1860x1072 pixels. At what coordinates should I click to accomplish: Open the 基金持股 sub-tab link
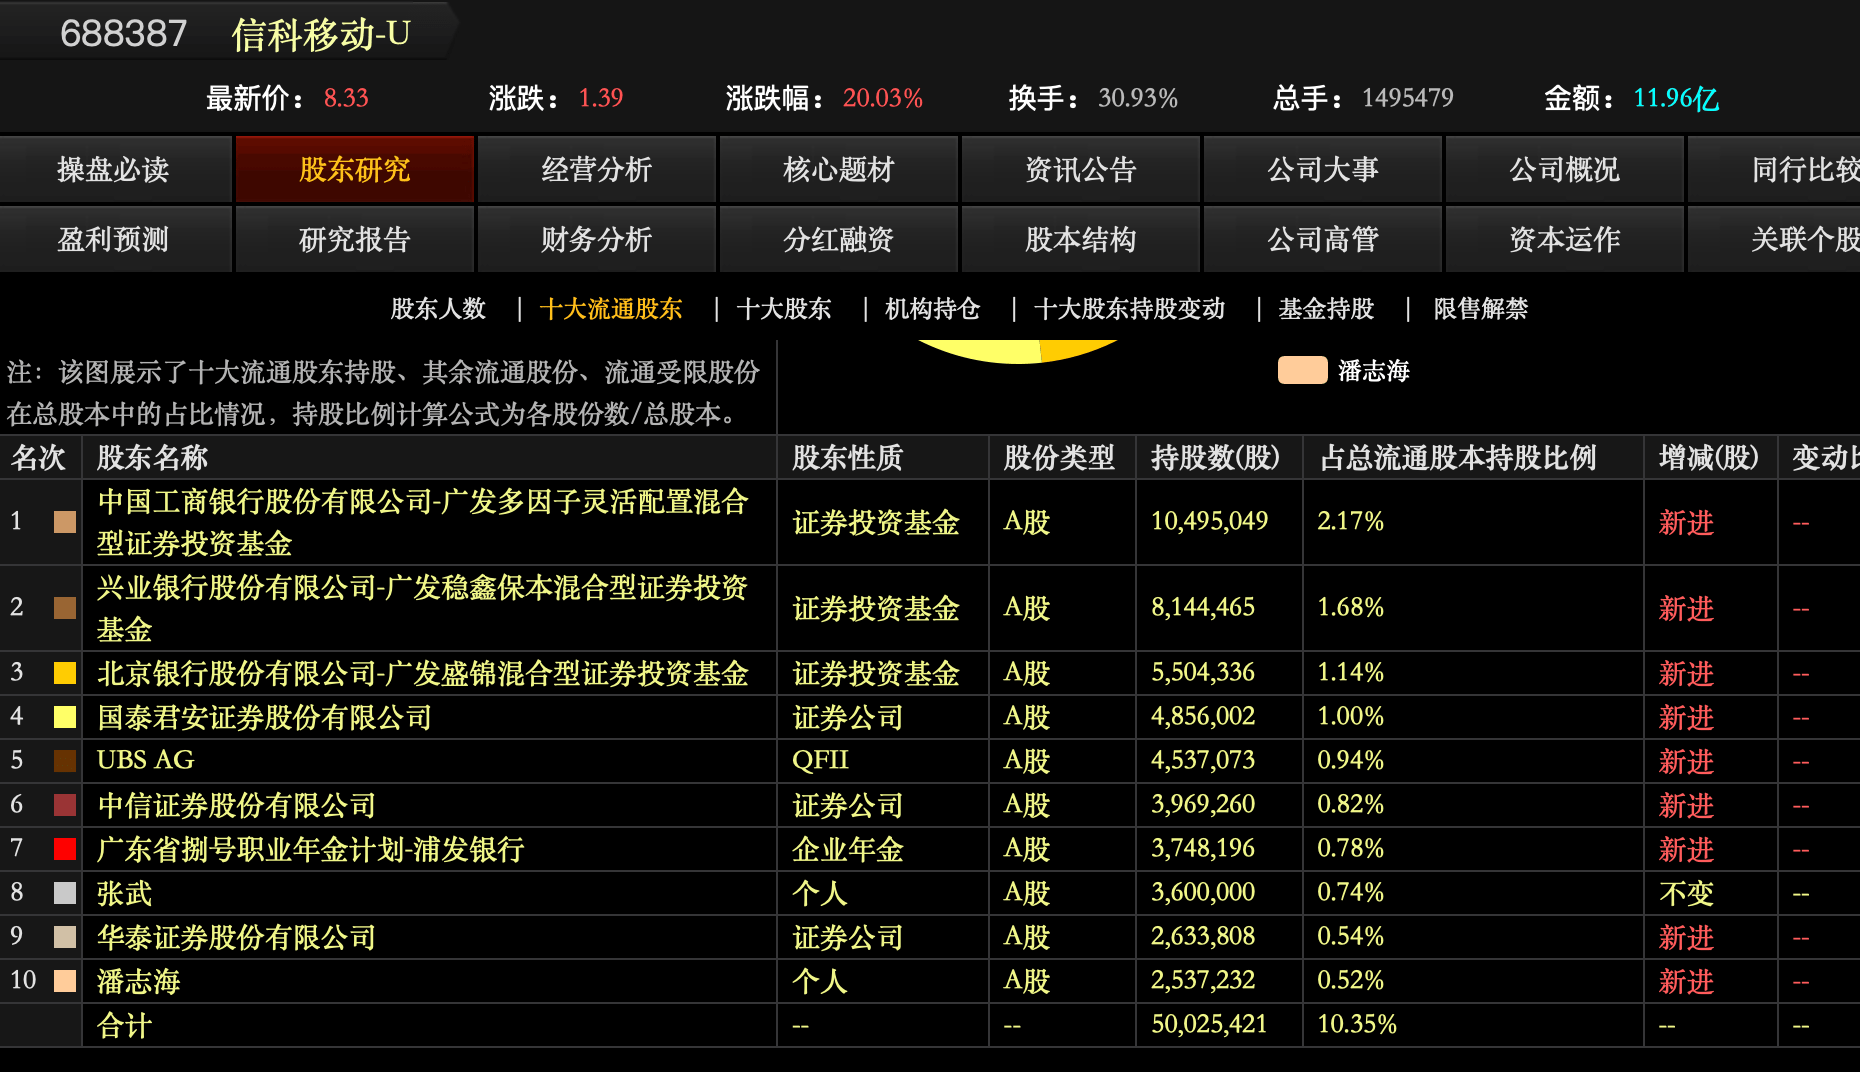point(1326,309)
